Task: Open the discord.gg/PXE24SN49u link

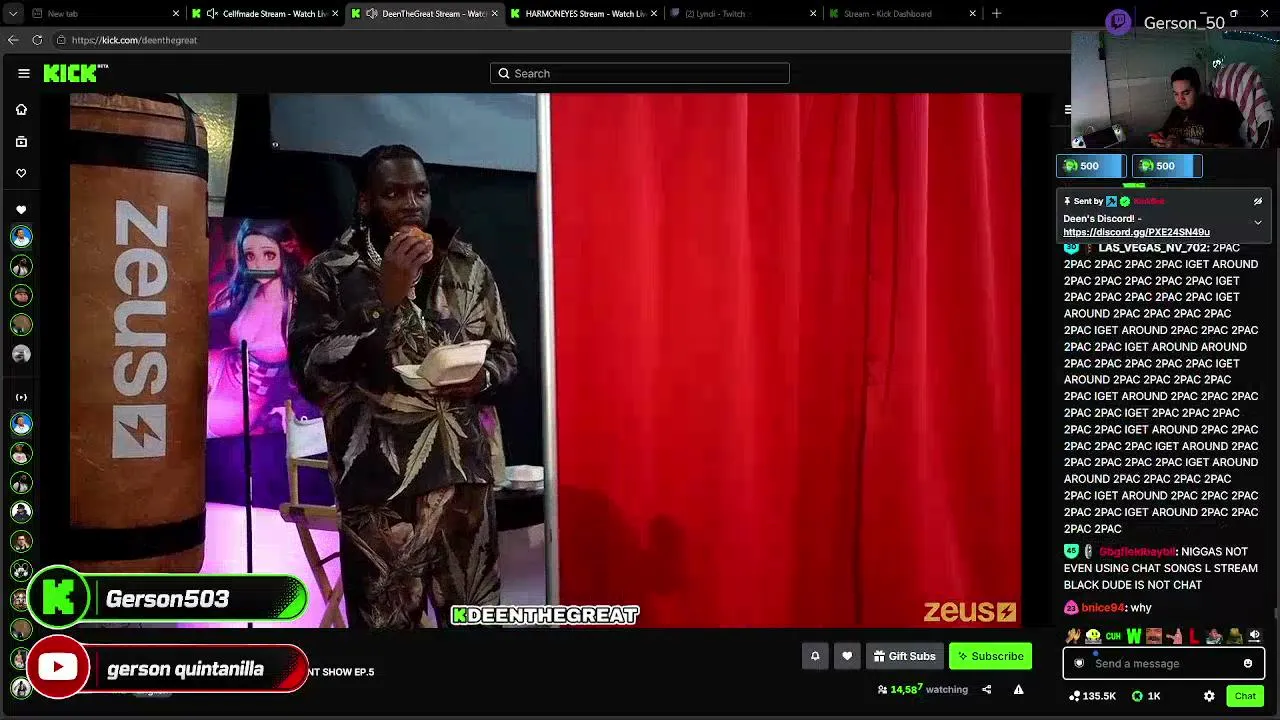Action: point(1136,232)
